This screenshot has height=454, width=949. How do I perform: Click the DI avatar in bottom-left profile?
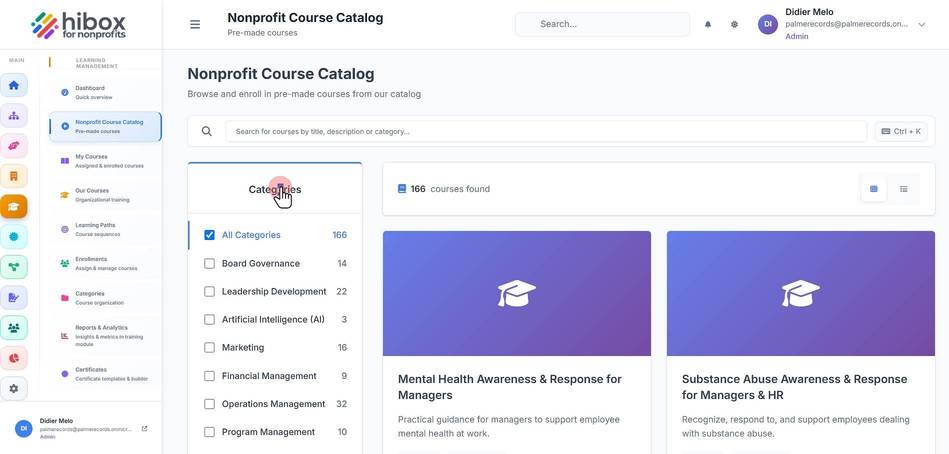click(24, 429)
